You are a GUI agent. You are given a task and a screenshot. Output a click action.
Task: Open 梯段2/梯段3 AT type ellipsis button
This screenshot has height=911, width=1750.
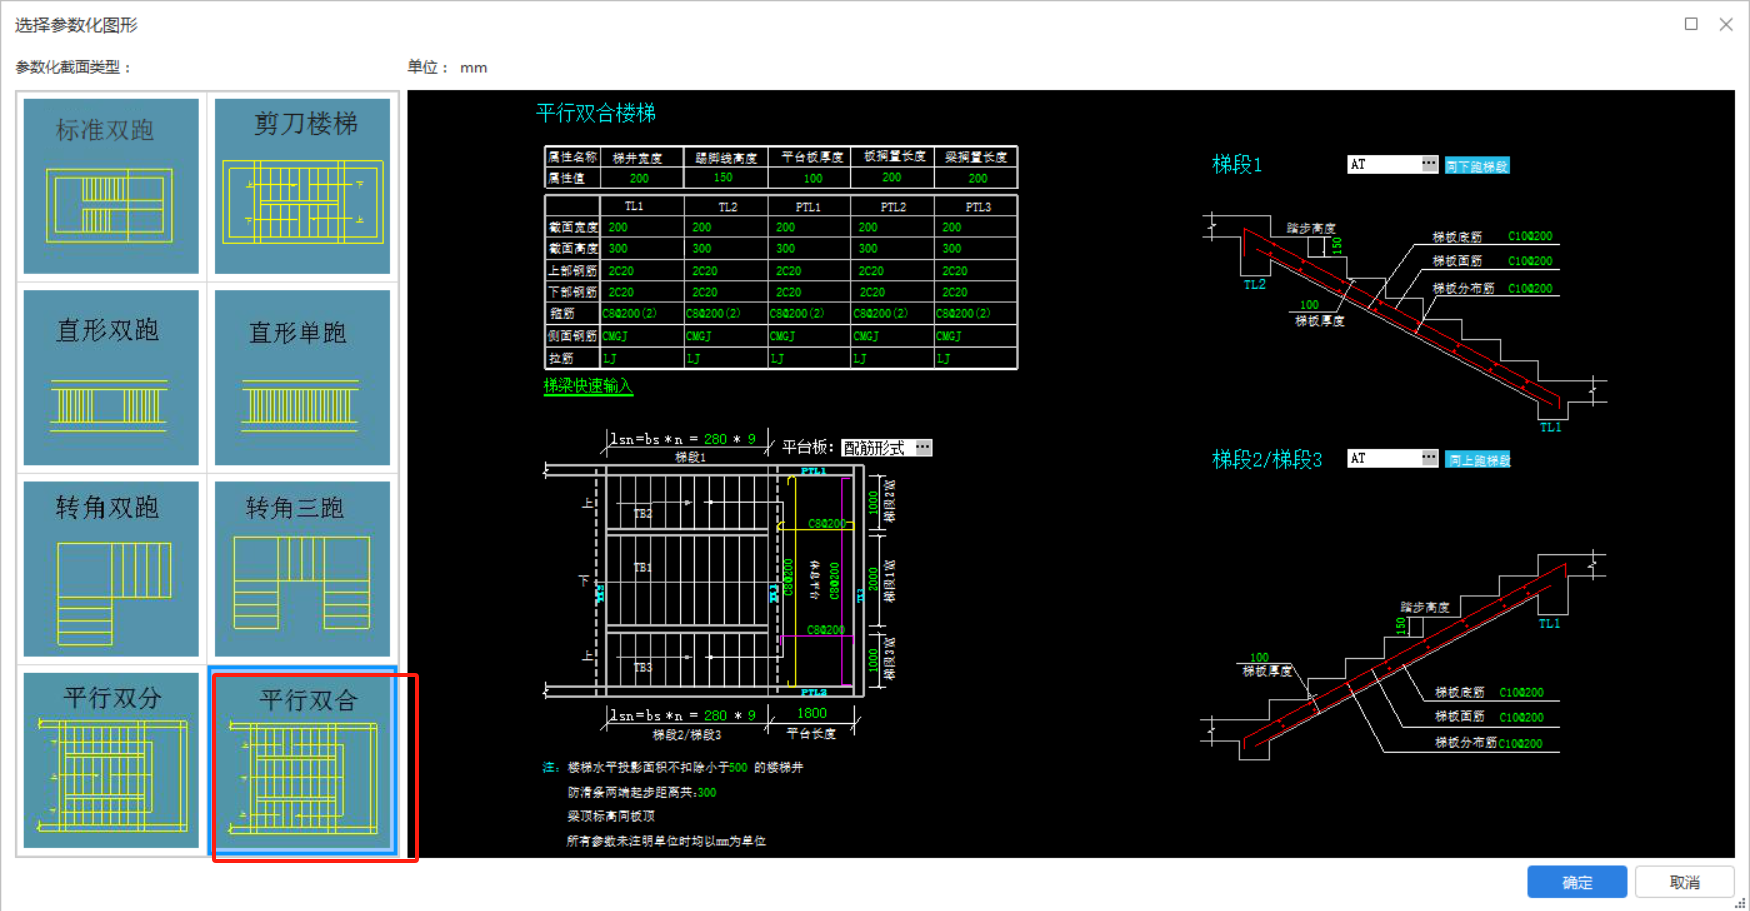tap(1429, 458)
